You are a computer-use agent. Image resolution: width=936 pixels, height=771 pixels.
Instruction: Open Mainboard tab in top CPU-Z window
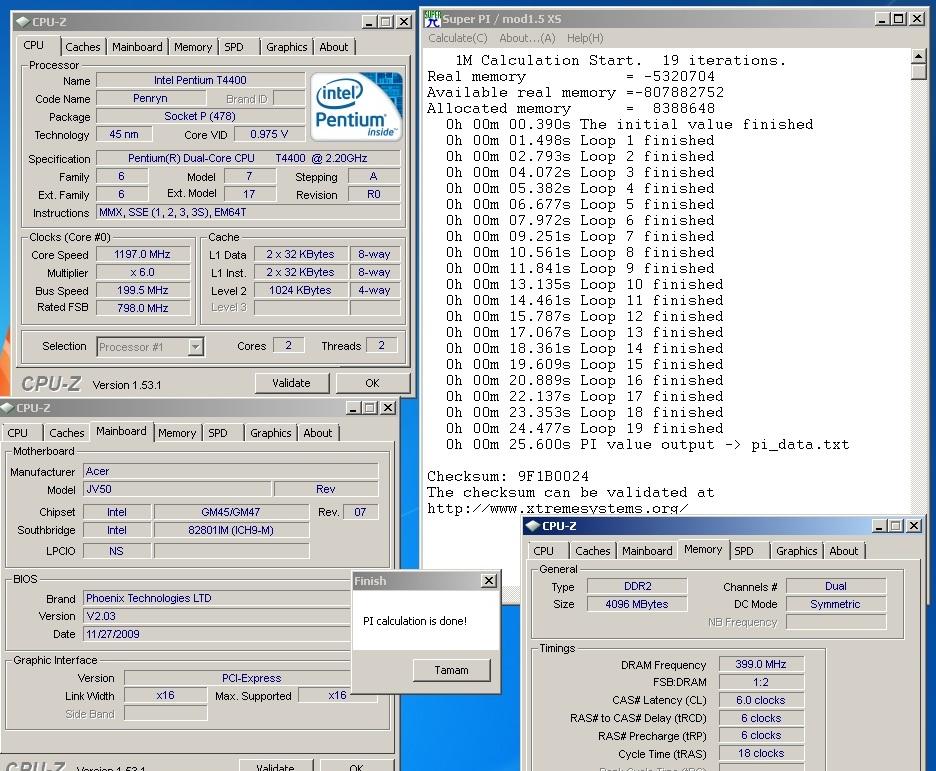tap(137, 47)
